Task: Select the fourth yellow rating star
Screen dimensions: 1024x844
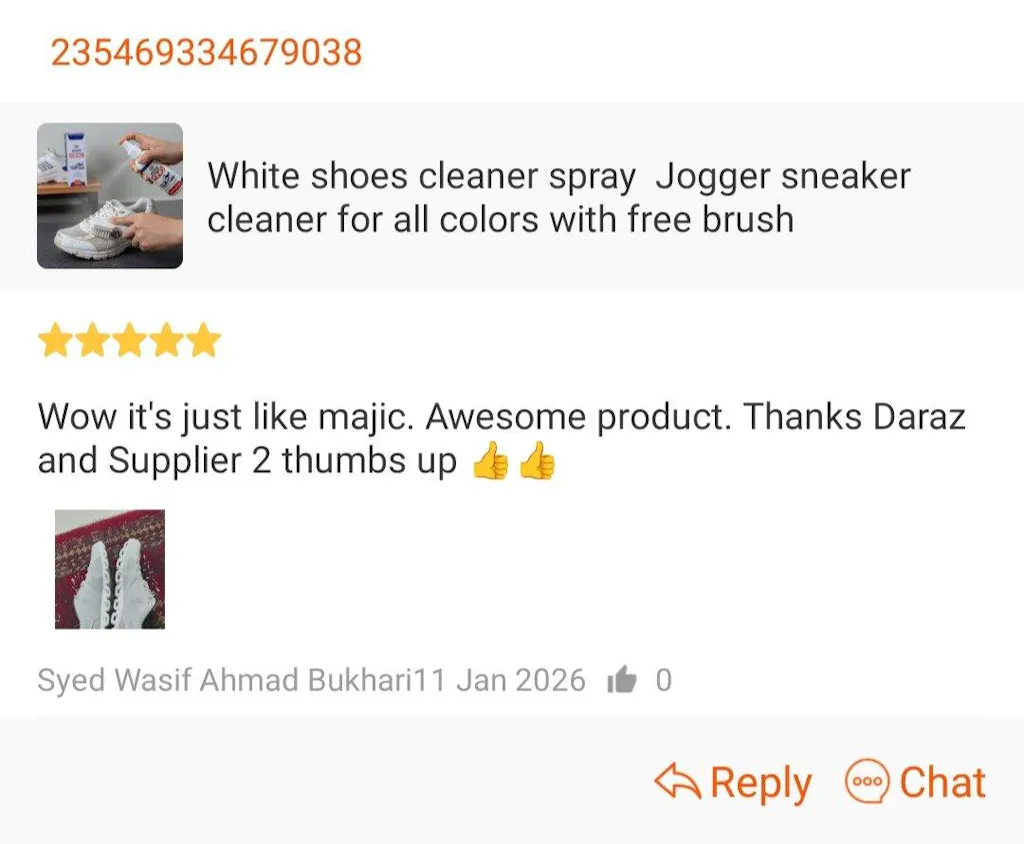Action: click(167, 340)
